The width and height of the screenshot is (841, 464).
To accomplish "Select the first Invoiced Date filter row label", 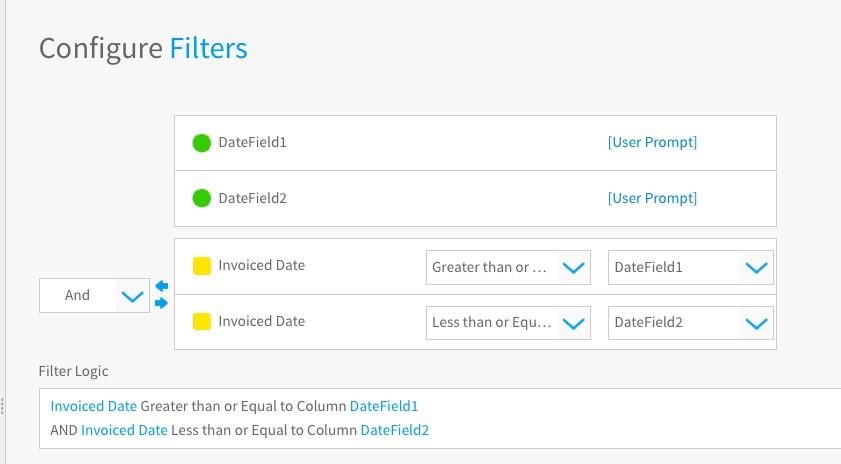I will coord(262,265).
